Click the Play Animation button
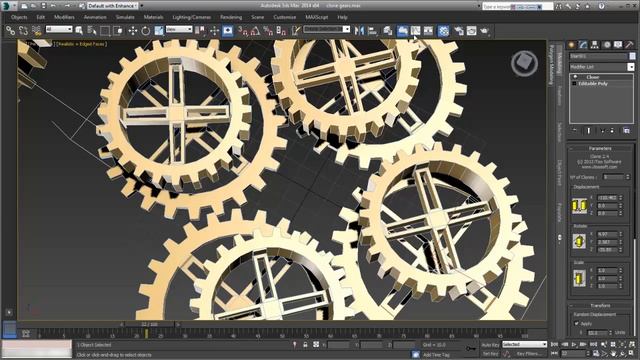Screen dimensions: 640x360 [x=575, y=345]
